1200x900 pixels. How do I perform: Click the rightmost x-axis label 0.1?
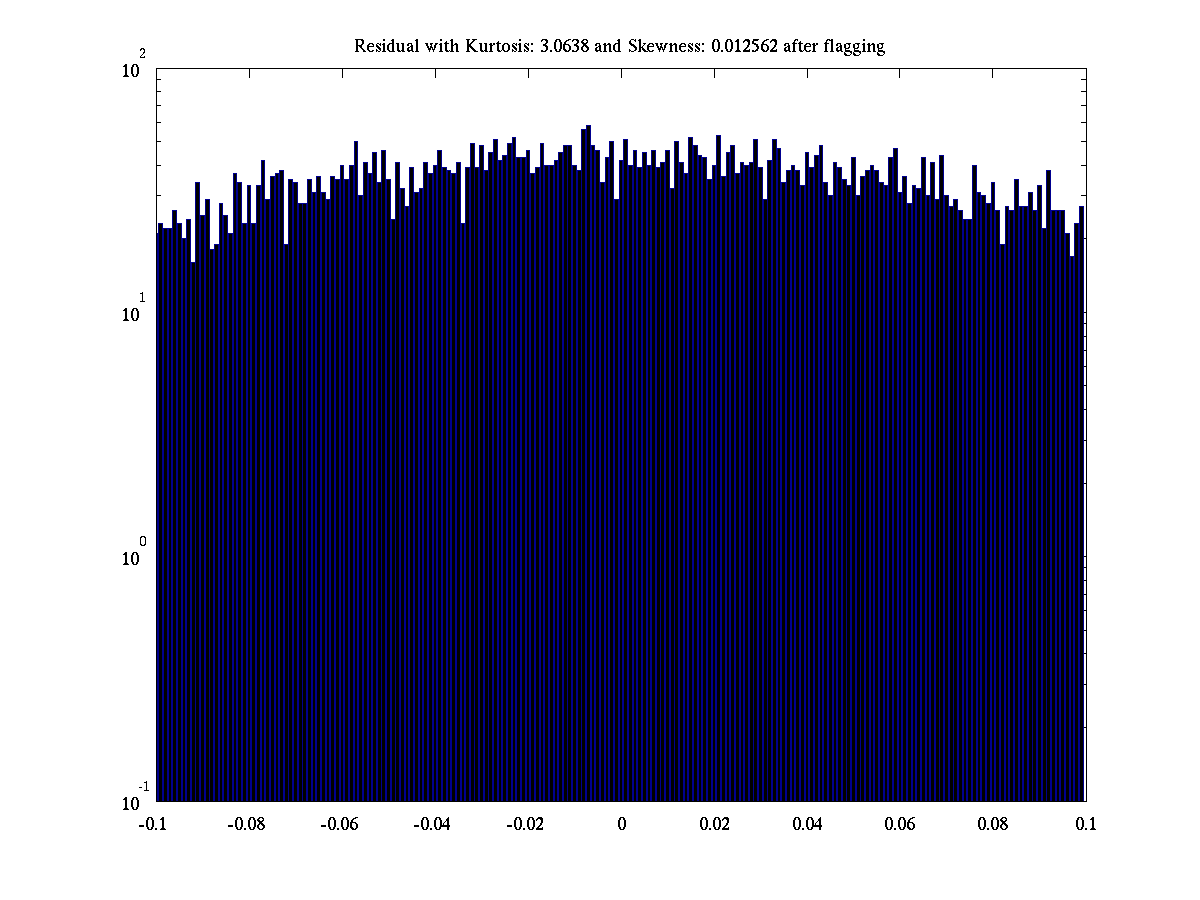click(1086, 824)
